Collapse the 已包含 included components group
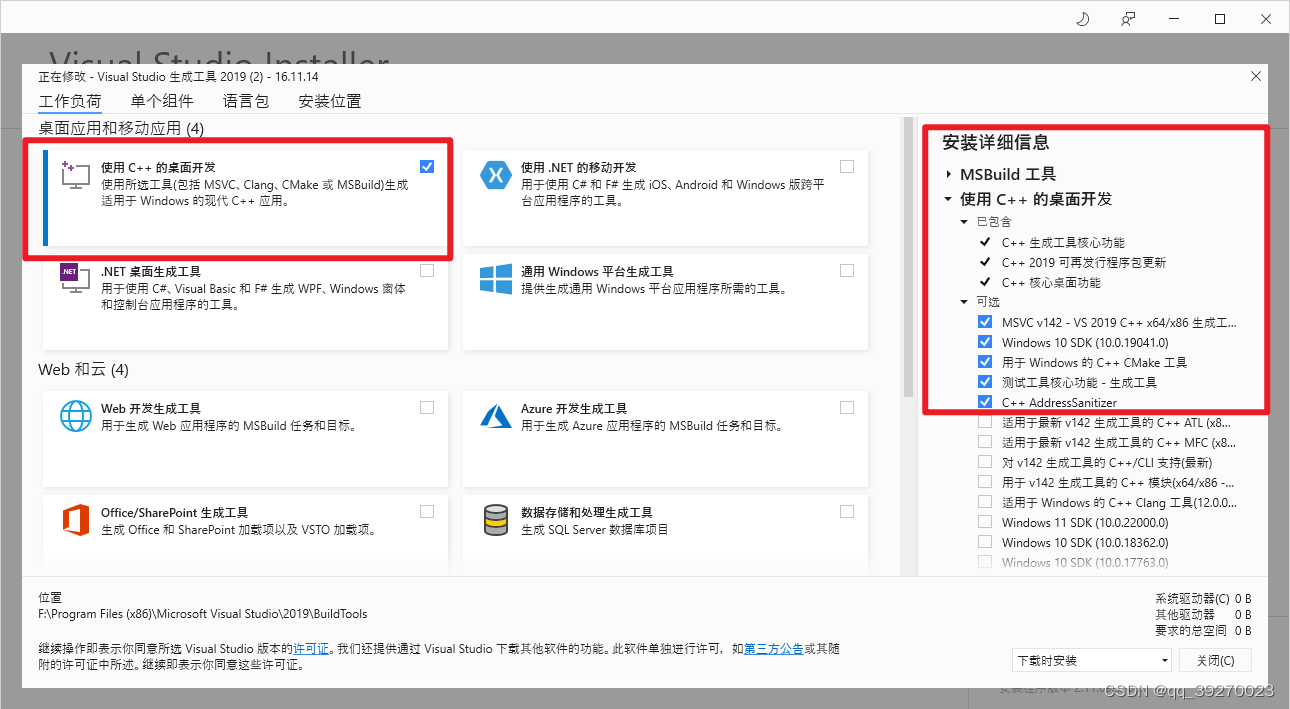 pos(964,222)
